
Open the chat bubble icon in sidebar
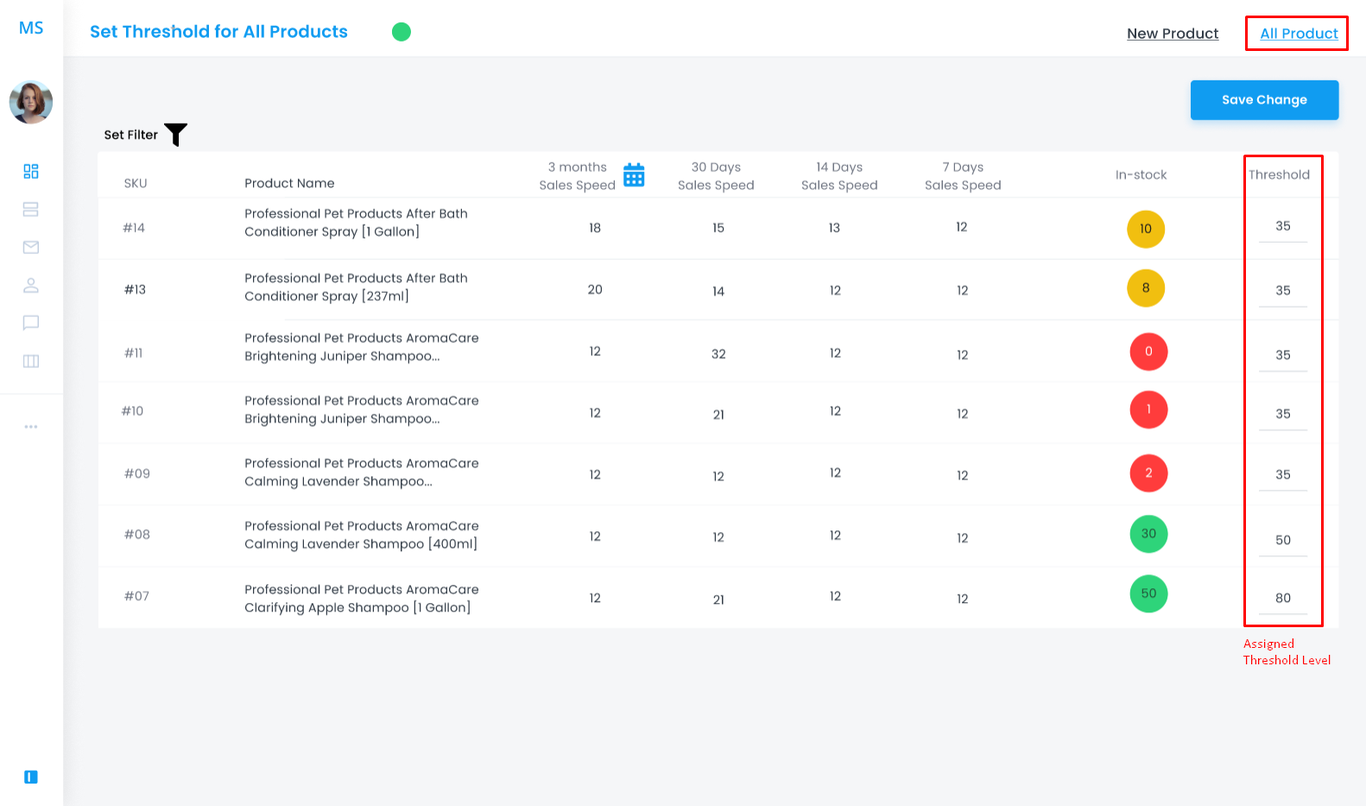point(31,323)
